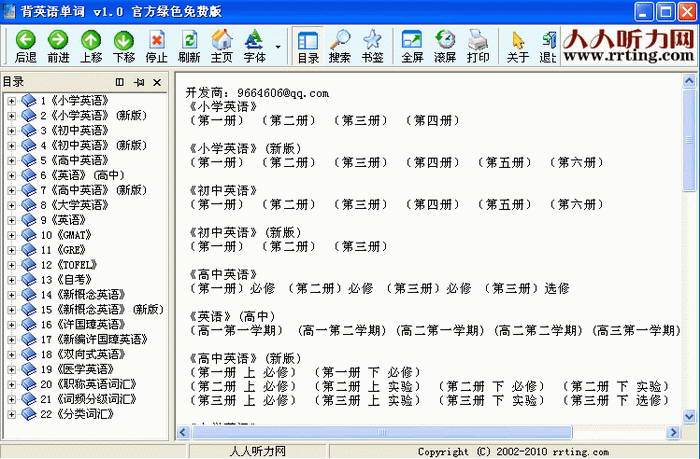700x459 pixels.
Task: Open the 搜索 (Search) tool
Action: (340, 46)
